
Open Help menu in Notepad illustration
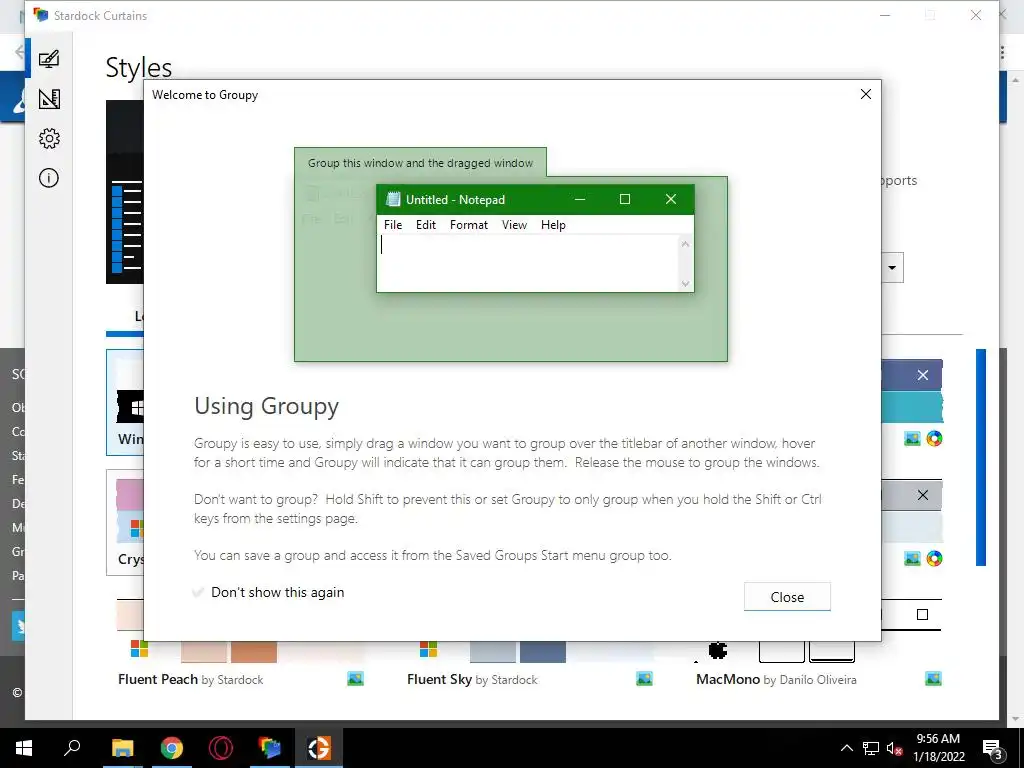[x=553, y=225]
